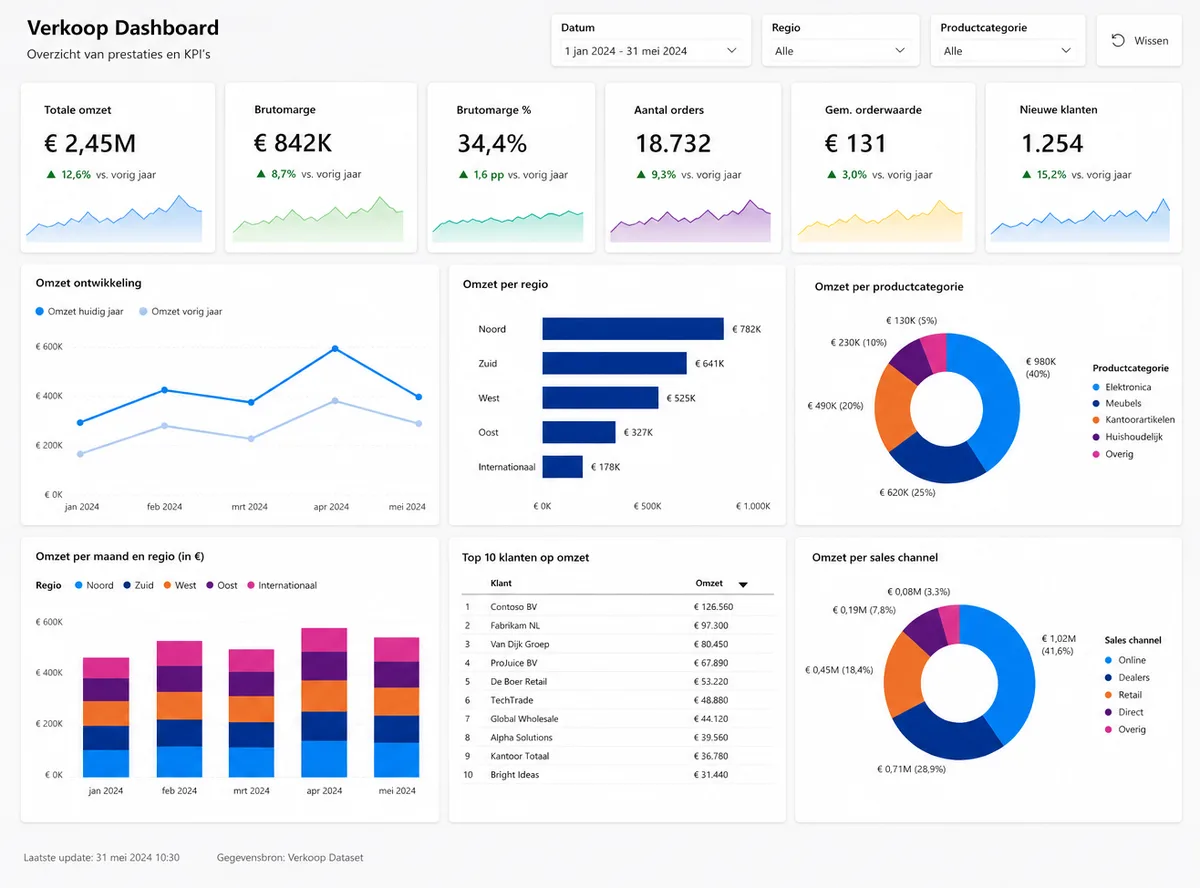The image size is (1200, 888).
Task: Select Kantoorartikelen legend entry
Action: point(1134,420)
